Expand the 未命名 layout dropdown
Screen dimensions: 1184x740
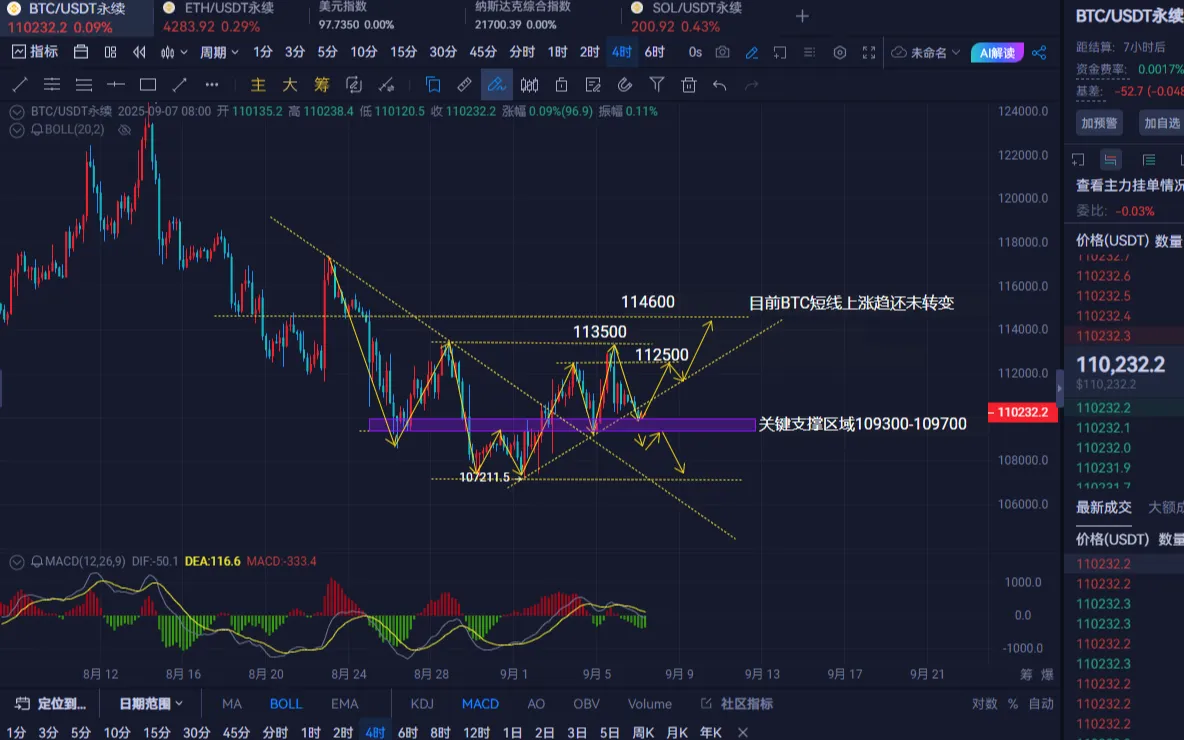(x=926, y=52)
